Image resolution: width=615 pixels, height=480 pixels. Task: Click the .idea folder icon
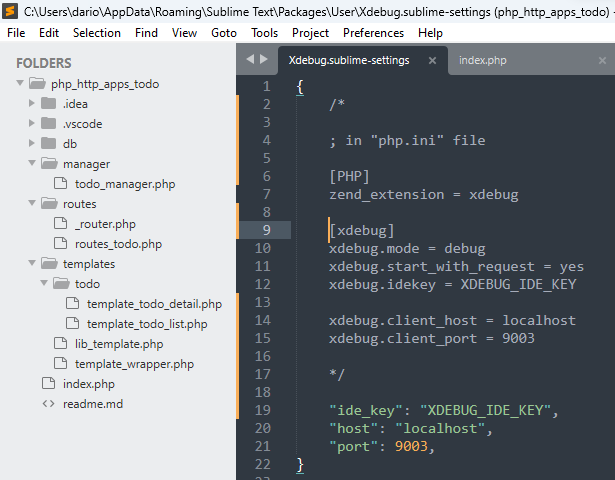[49, 104]
